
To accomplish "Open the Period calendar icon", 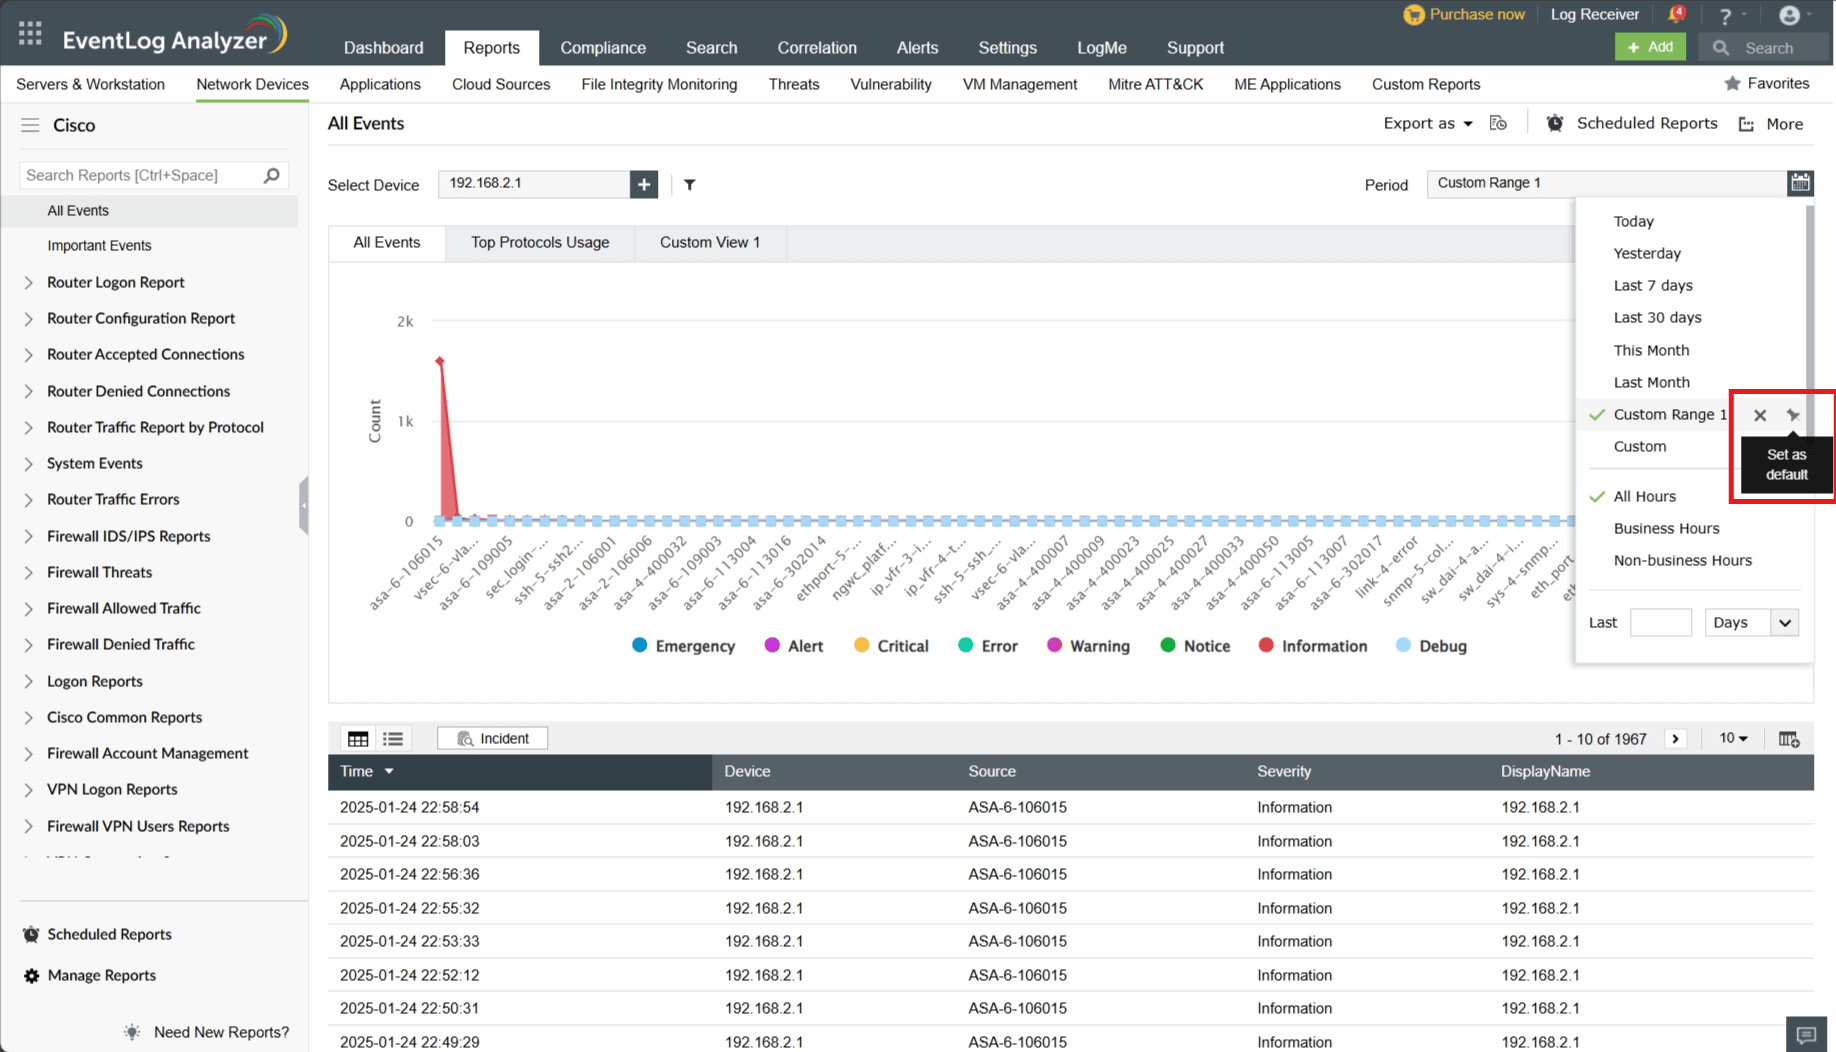I will tap(1800, 183).
